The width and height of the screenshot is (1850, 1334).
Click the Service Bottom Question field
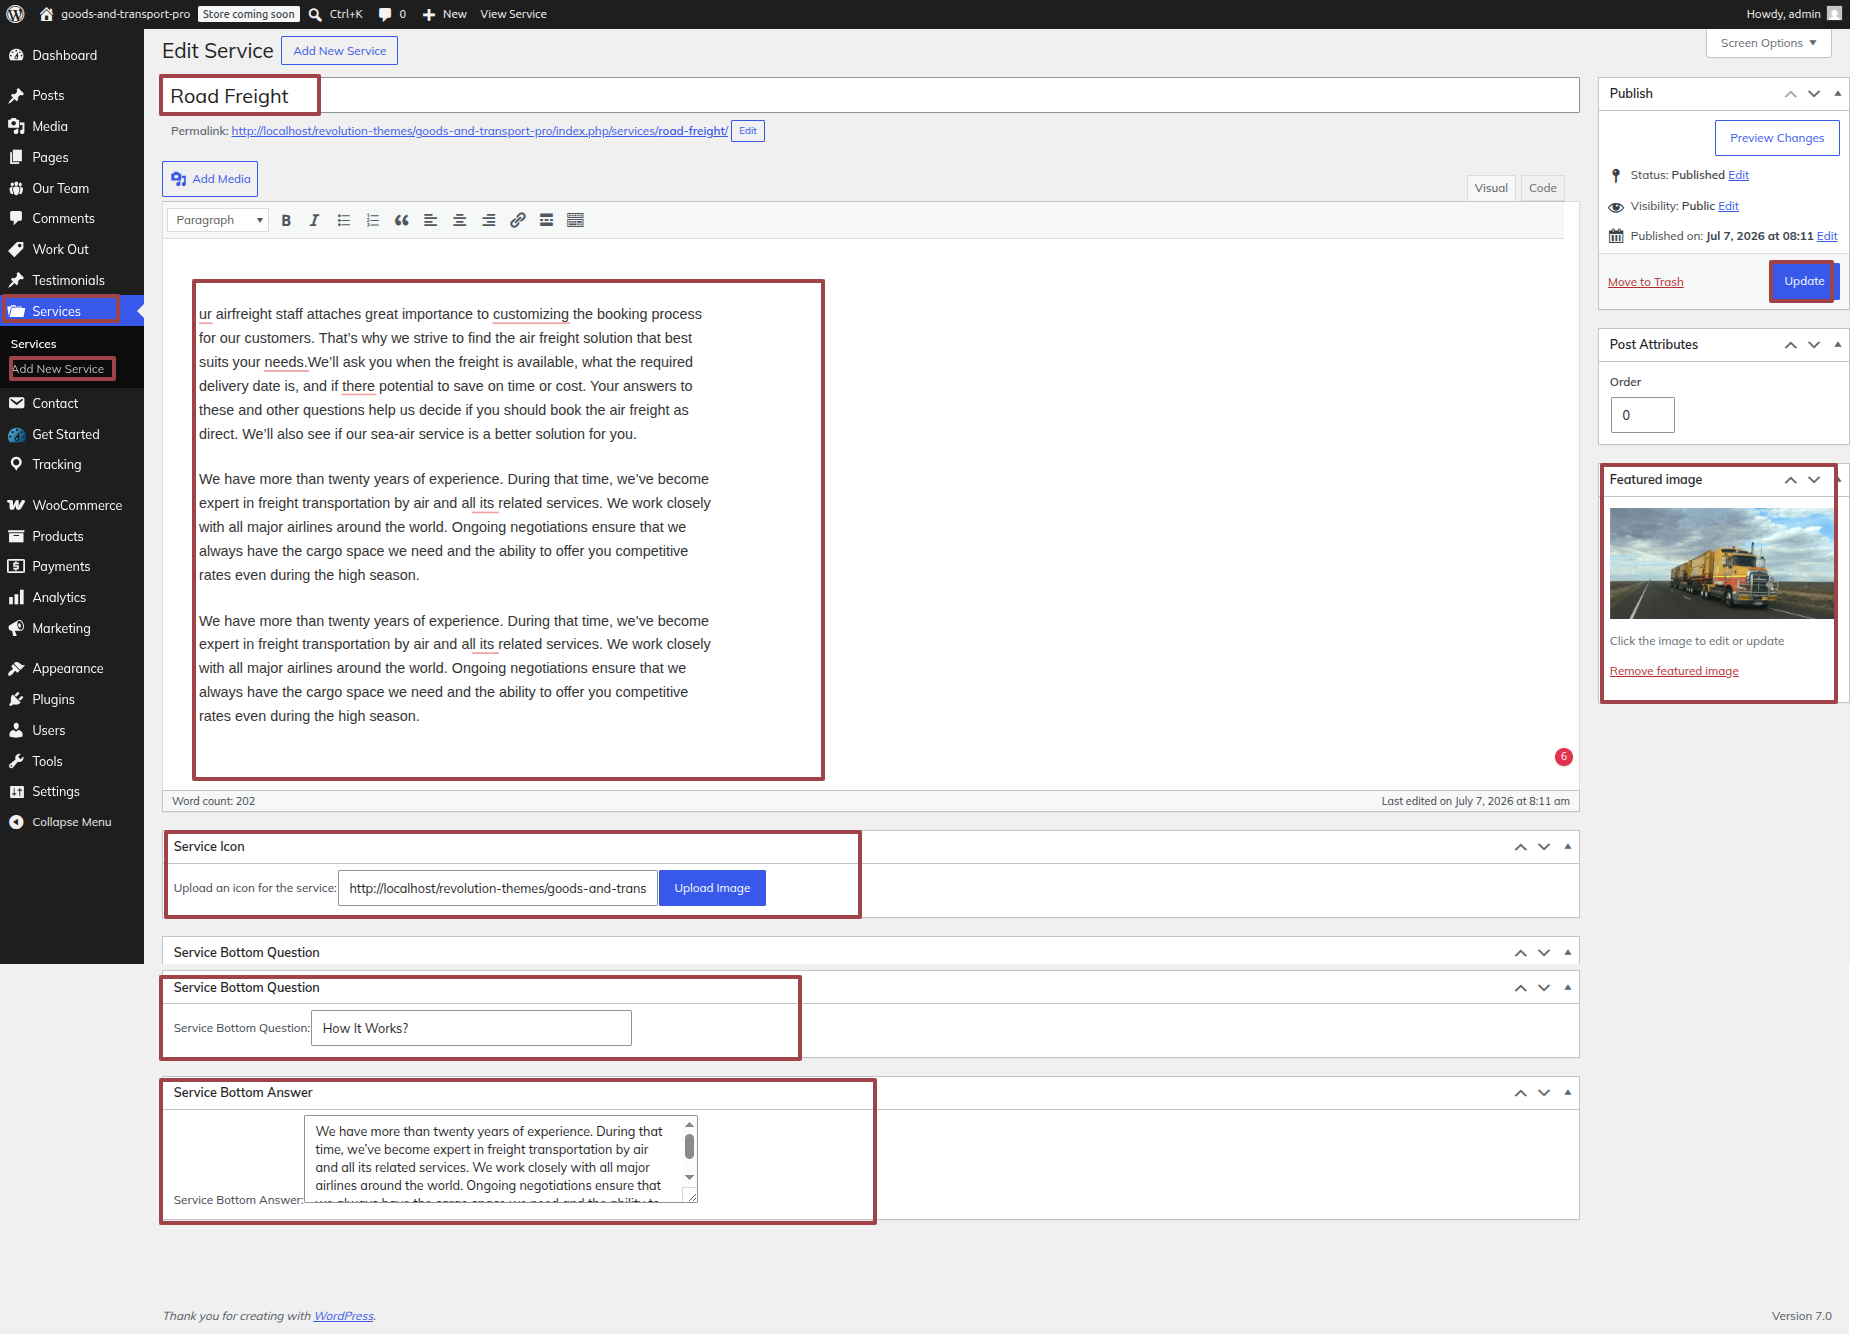pos(471,1028)
